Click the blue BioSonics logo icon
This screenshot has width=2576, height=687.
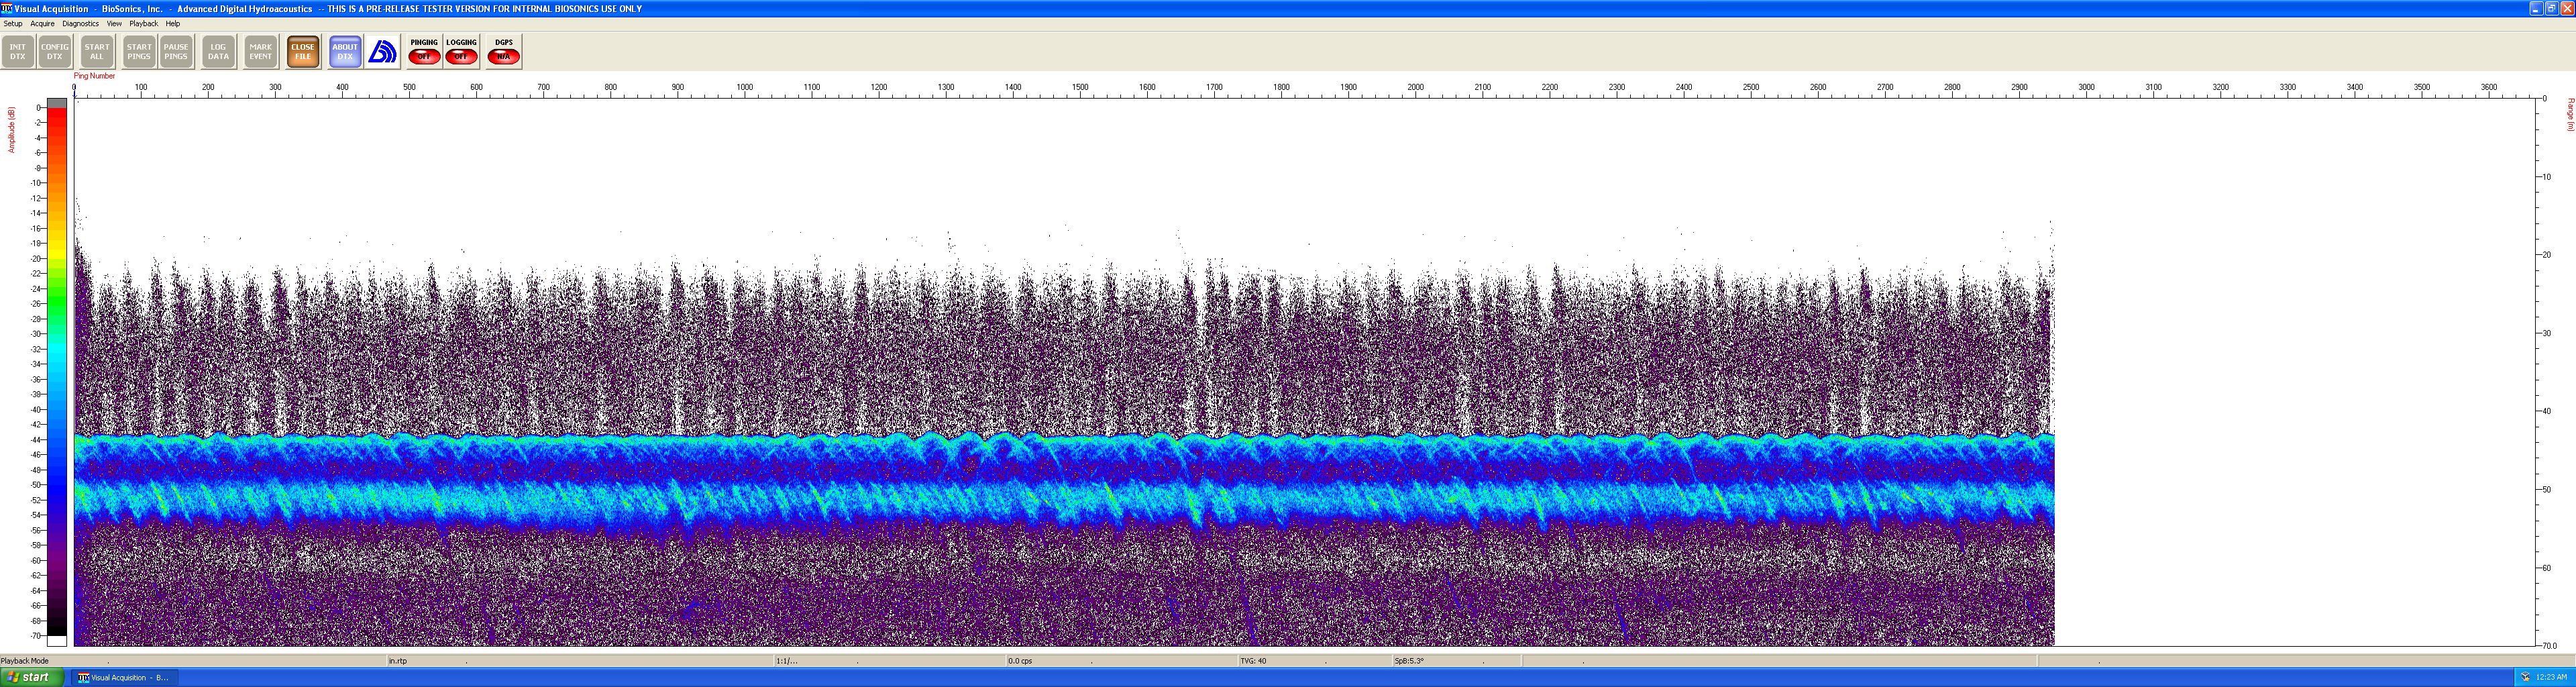[382, 52]
